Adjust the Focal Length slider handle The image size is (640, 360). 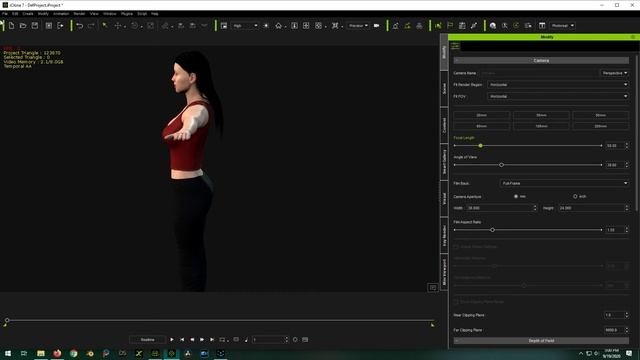click(480, 146)
